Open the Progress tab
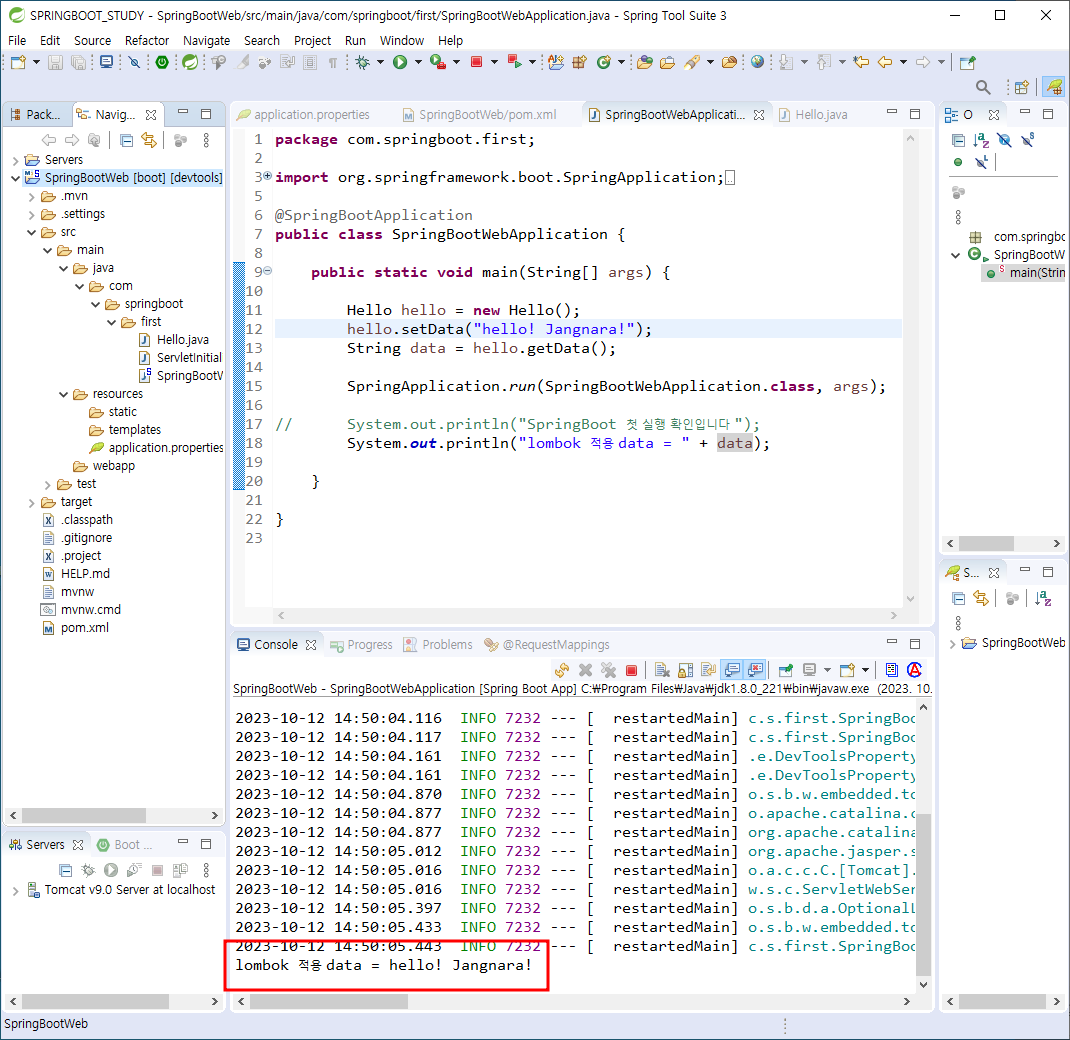The image size is (1070, 1040). tap(361, 645)
